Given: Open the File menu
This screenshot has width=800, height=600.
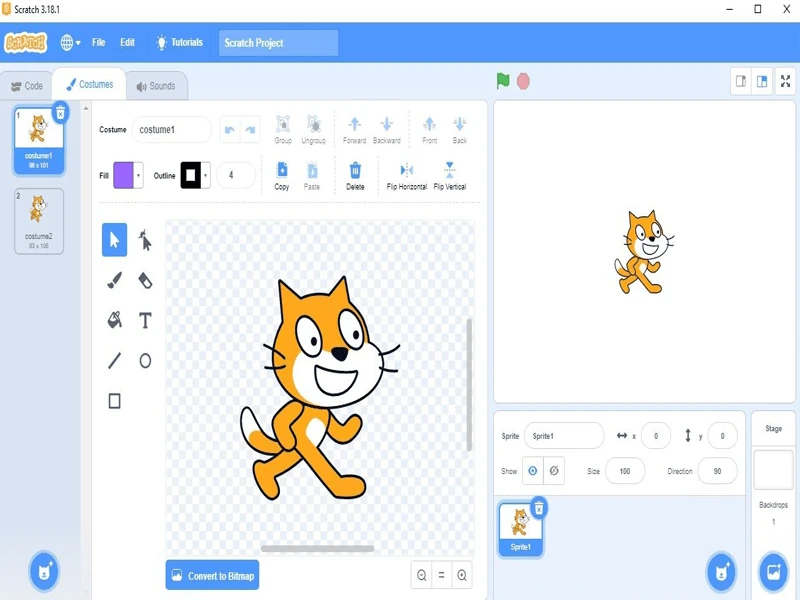Looking at the screenshot, I should point(98,42).
